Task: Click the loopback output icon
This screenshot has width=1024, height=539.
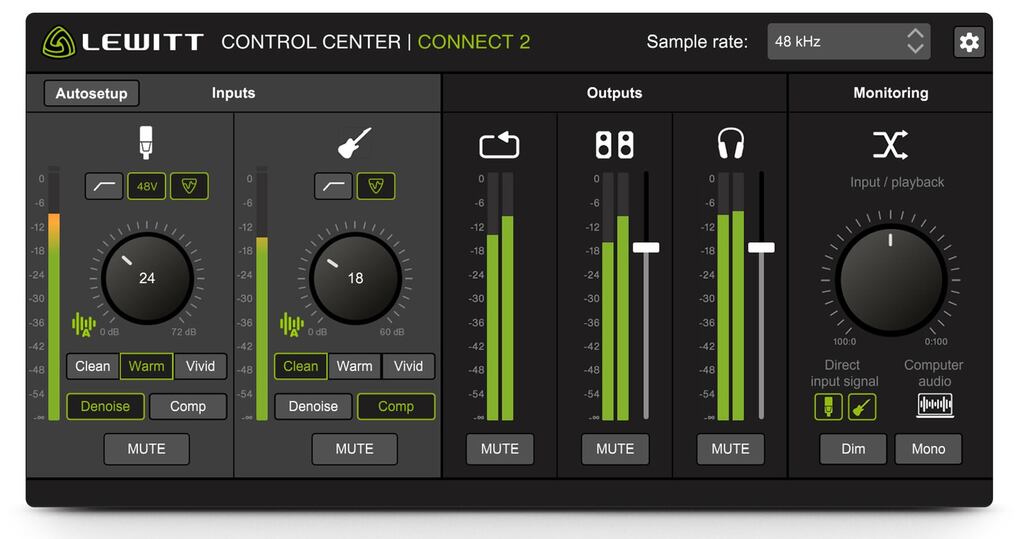Action: (499, 144)
